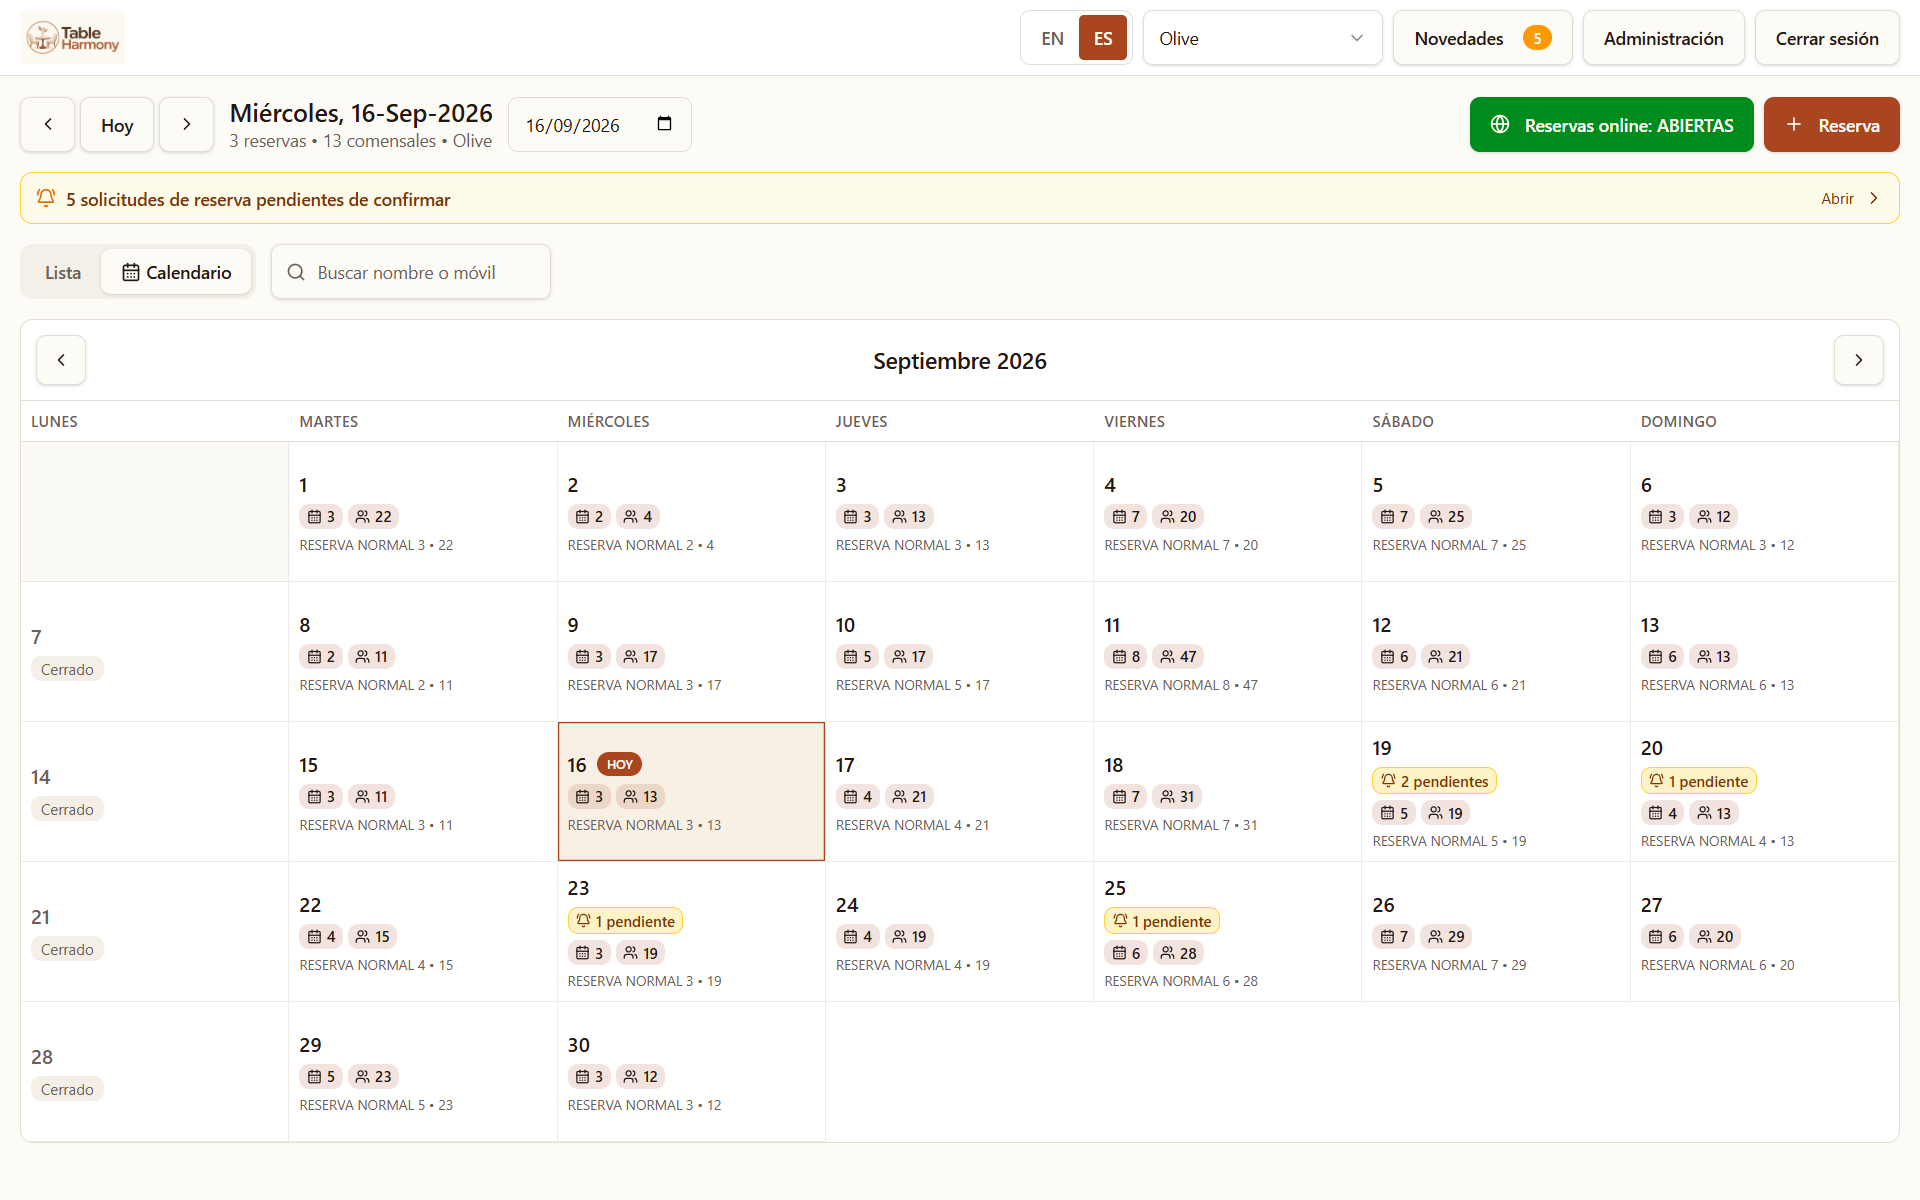Select day 16 marked HOY
This screenshot has width=1920, height=1200.
pos(691,791)
